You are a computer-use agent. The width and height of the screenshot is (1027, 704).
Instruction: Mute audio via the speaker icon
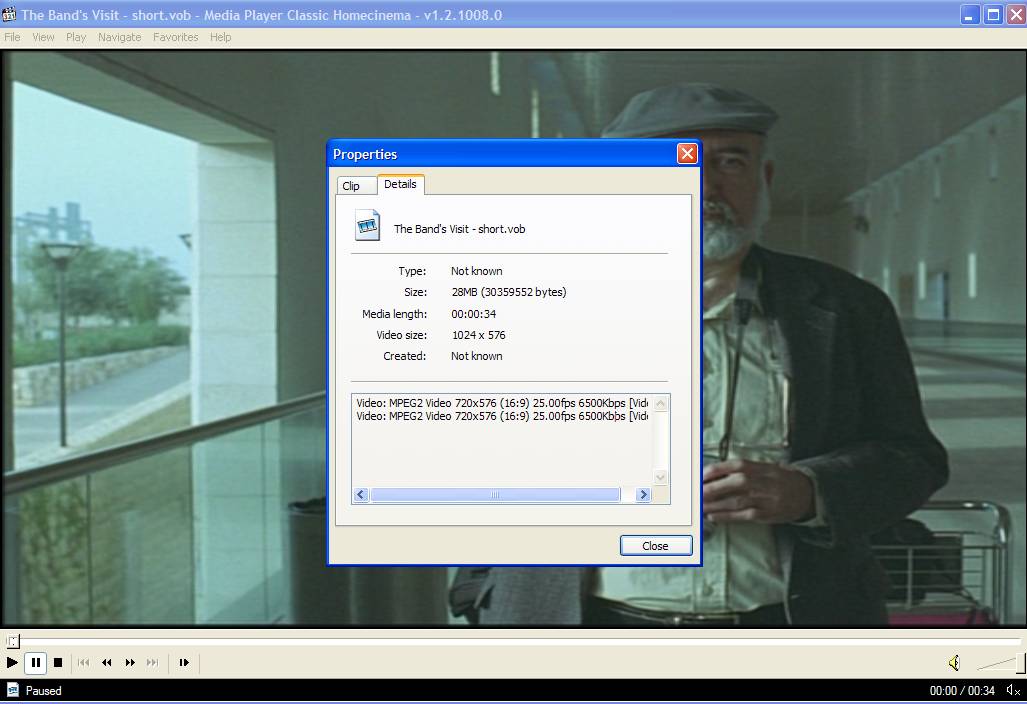click(x=954, y=663)
